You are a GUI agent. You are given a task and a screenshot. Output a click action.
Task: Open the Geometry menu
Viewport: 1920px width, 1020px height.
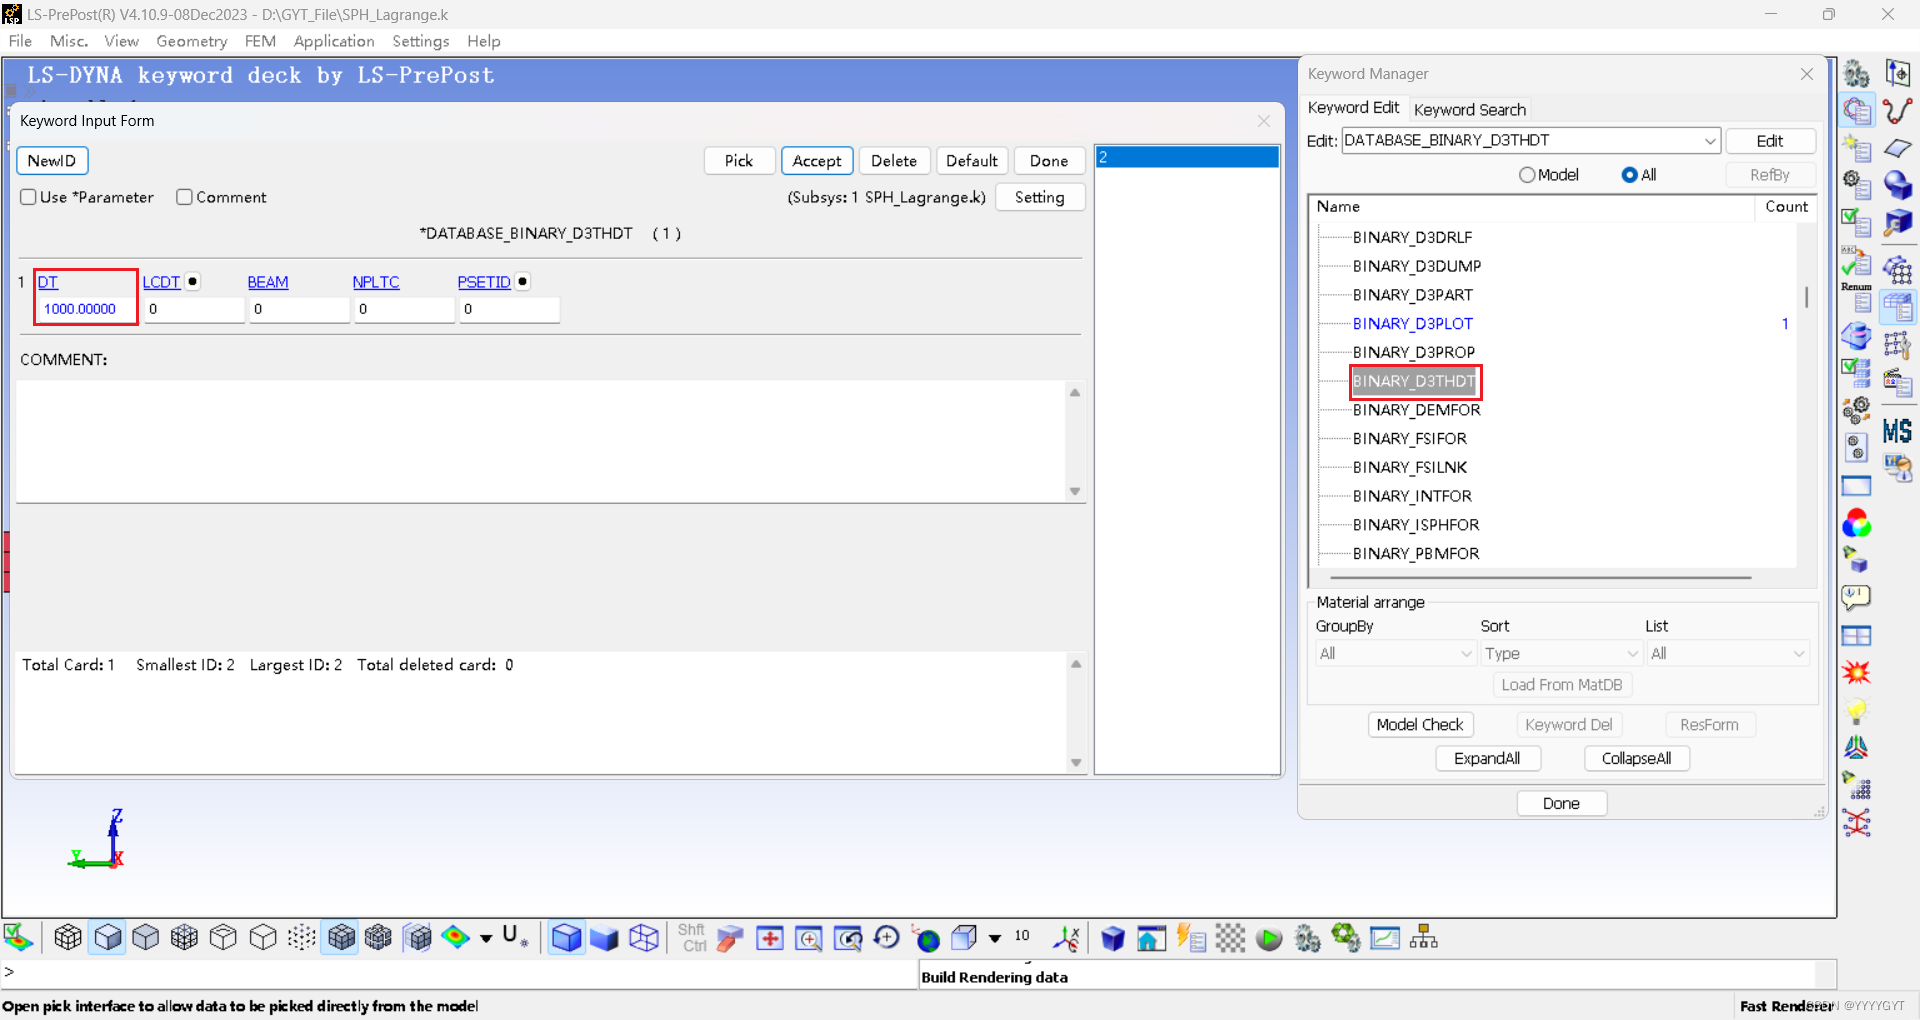tap(192, 41)
